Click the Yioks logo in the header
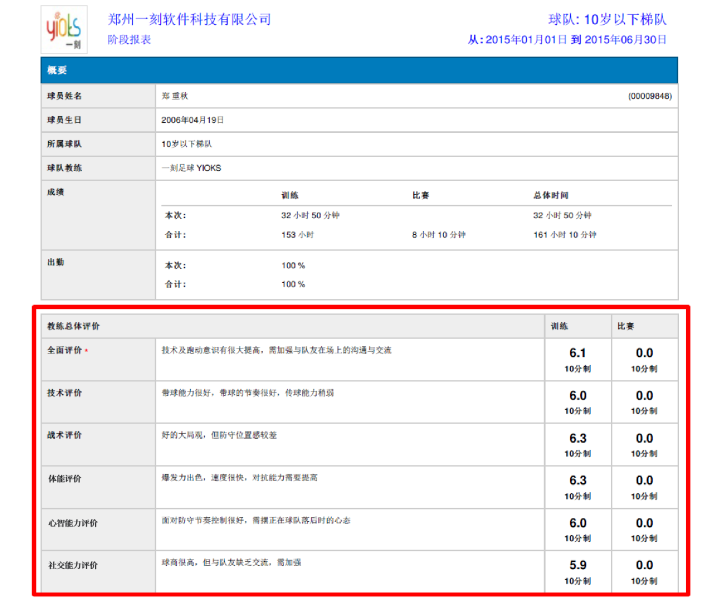720x603 pixels. pos(64,28)
